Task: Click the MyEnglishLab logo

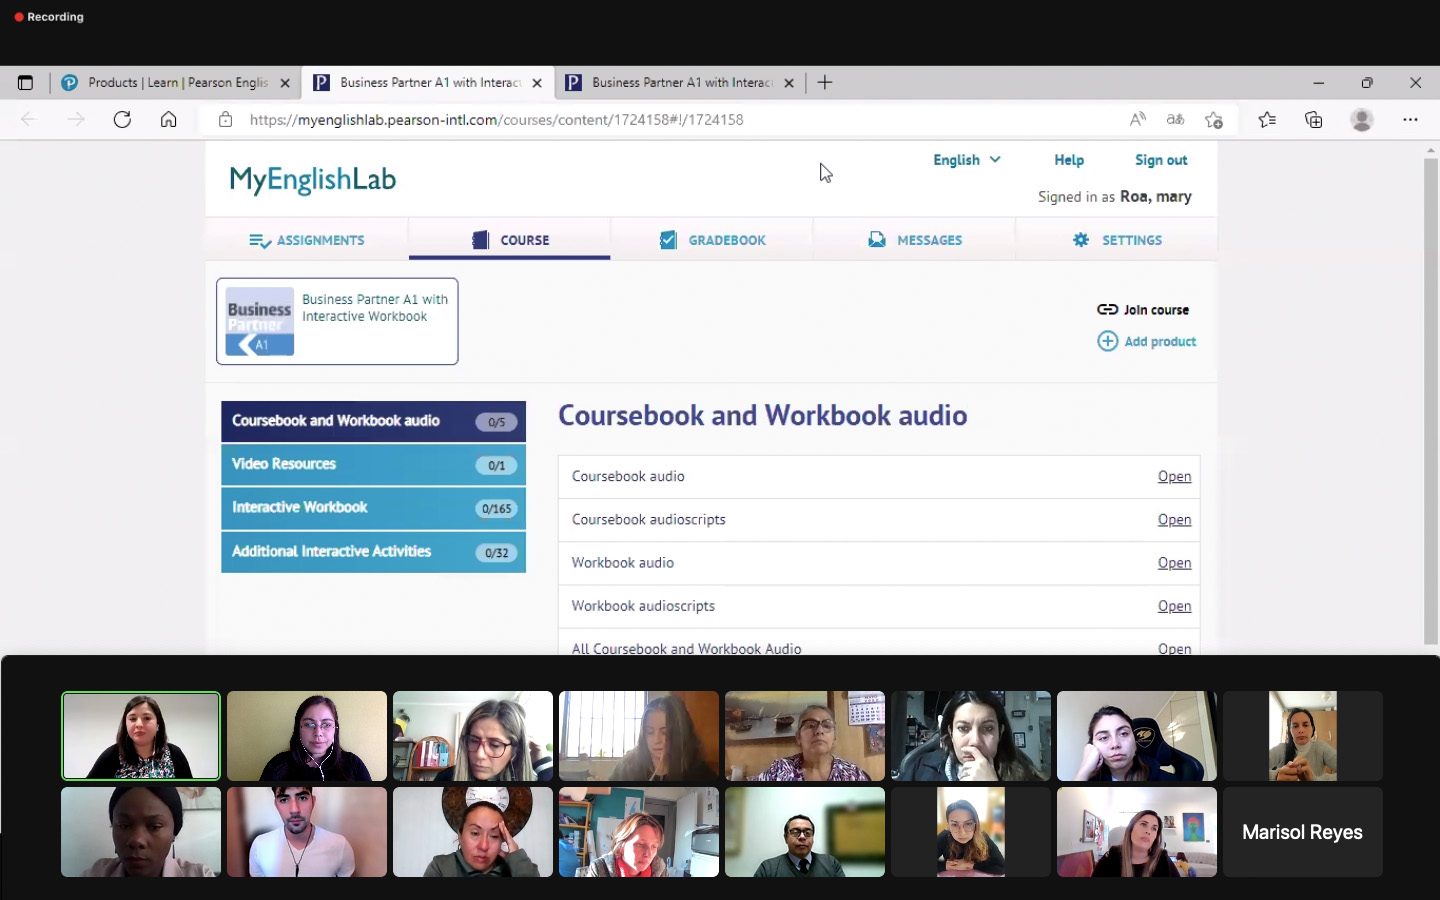Action: (x=313, y=180)
